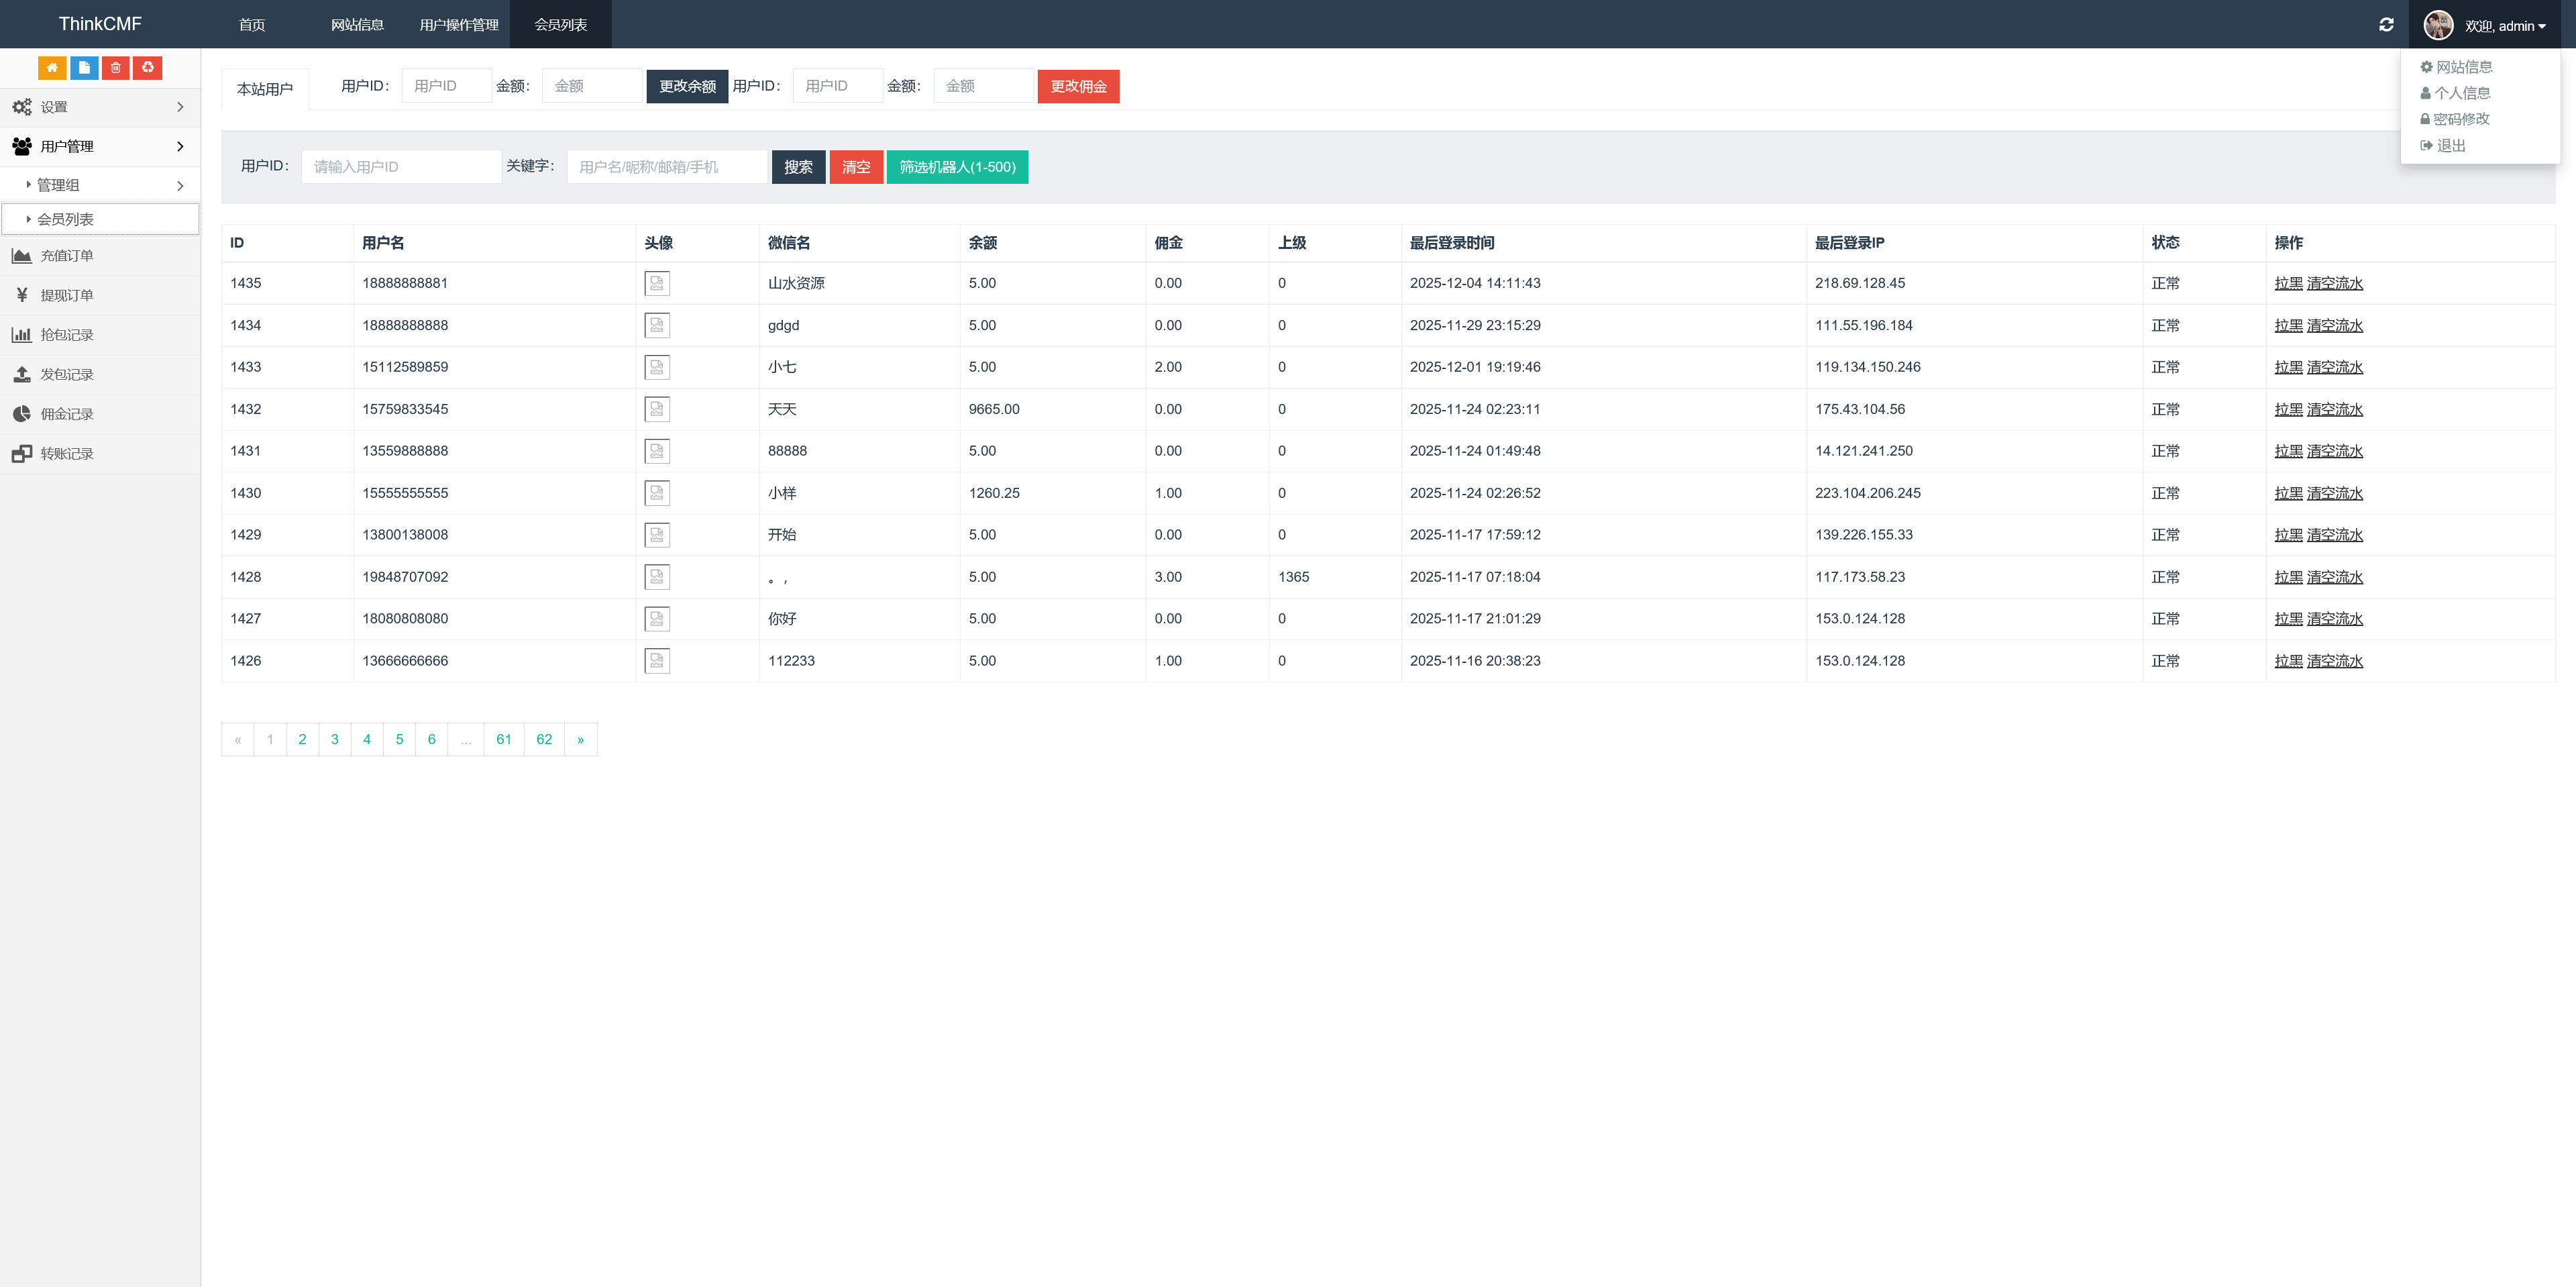2576x1287 pixels.
Task: Click 筛选机器人(1-500) filter button
Action: click(x=956, y=167)
